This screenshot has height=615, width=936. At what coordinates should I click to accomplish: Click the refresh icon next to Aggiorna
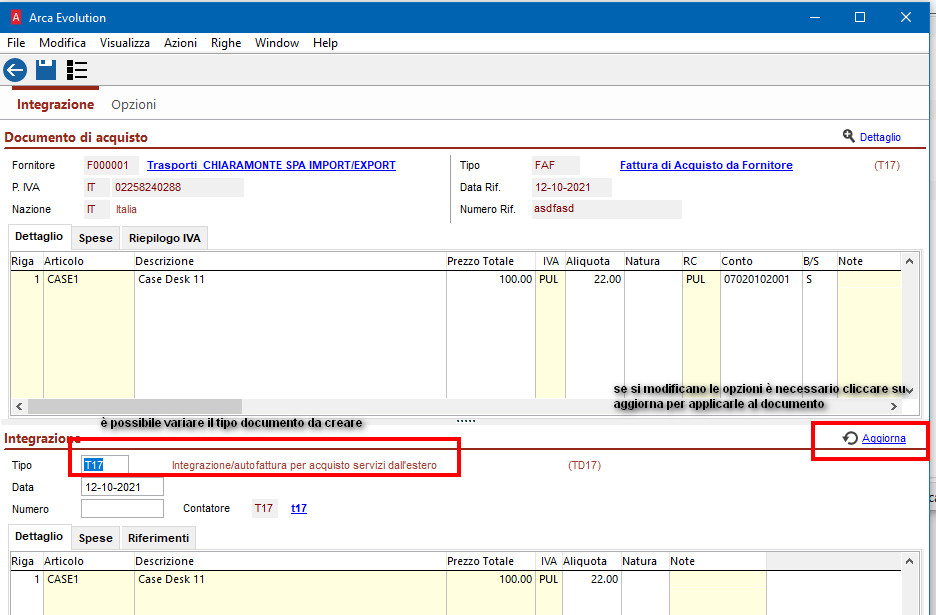[850, 438]
